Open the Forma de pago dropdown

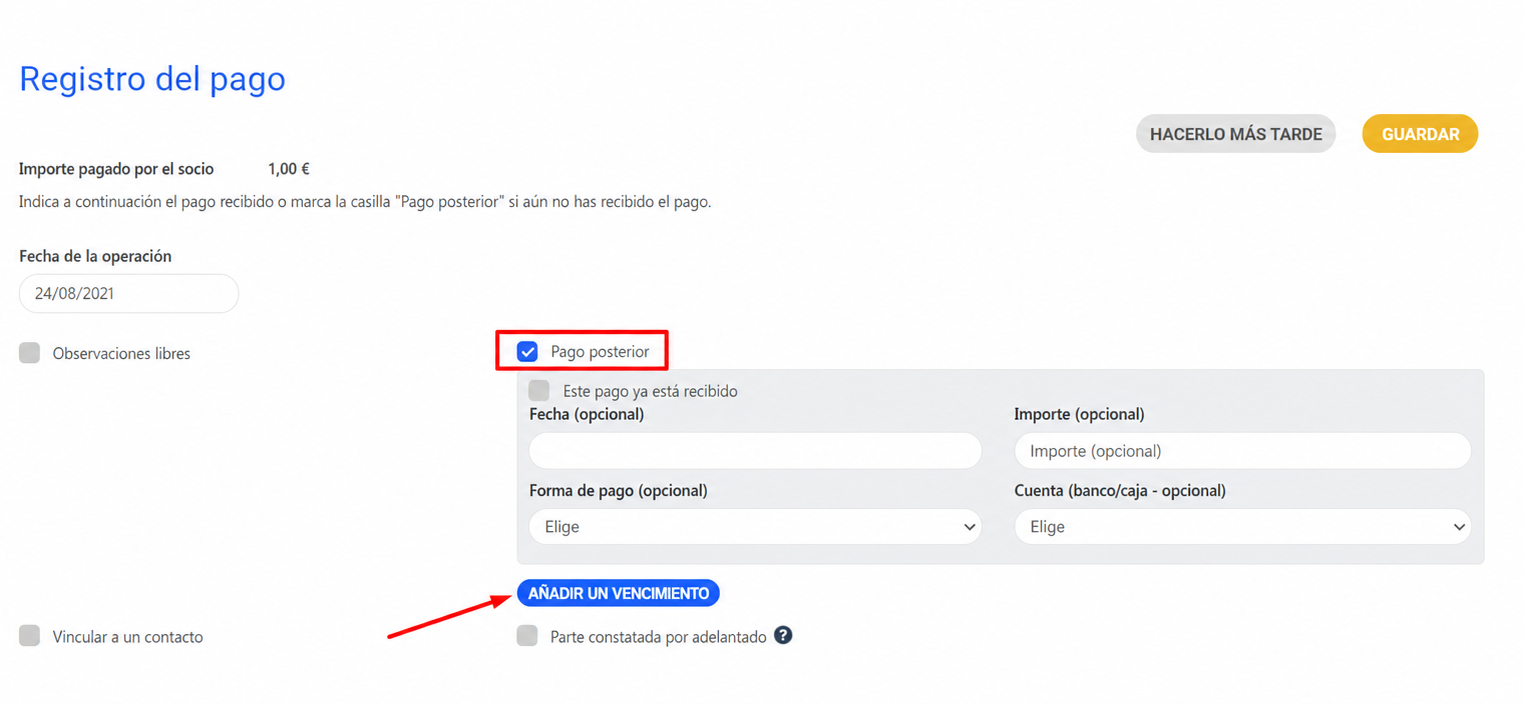pyautogui.click(x=755, y=527)
